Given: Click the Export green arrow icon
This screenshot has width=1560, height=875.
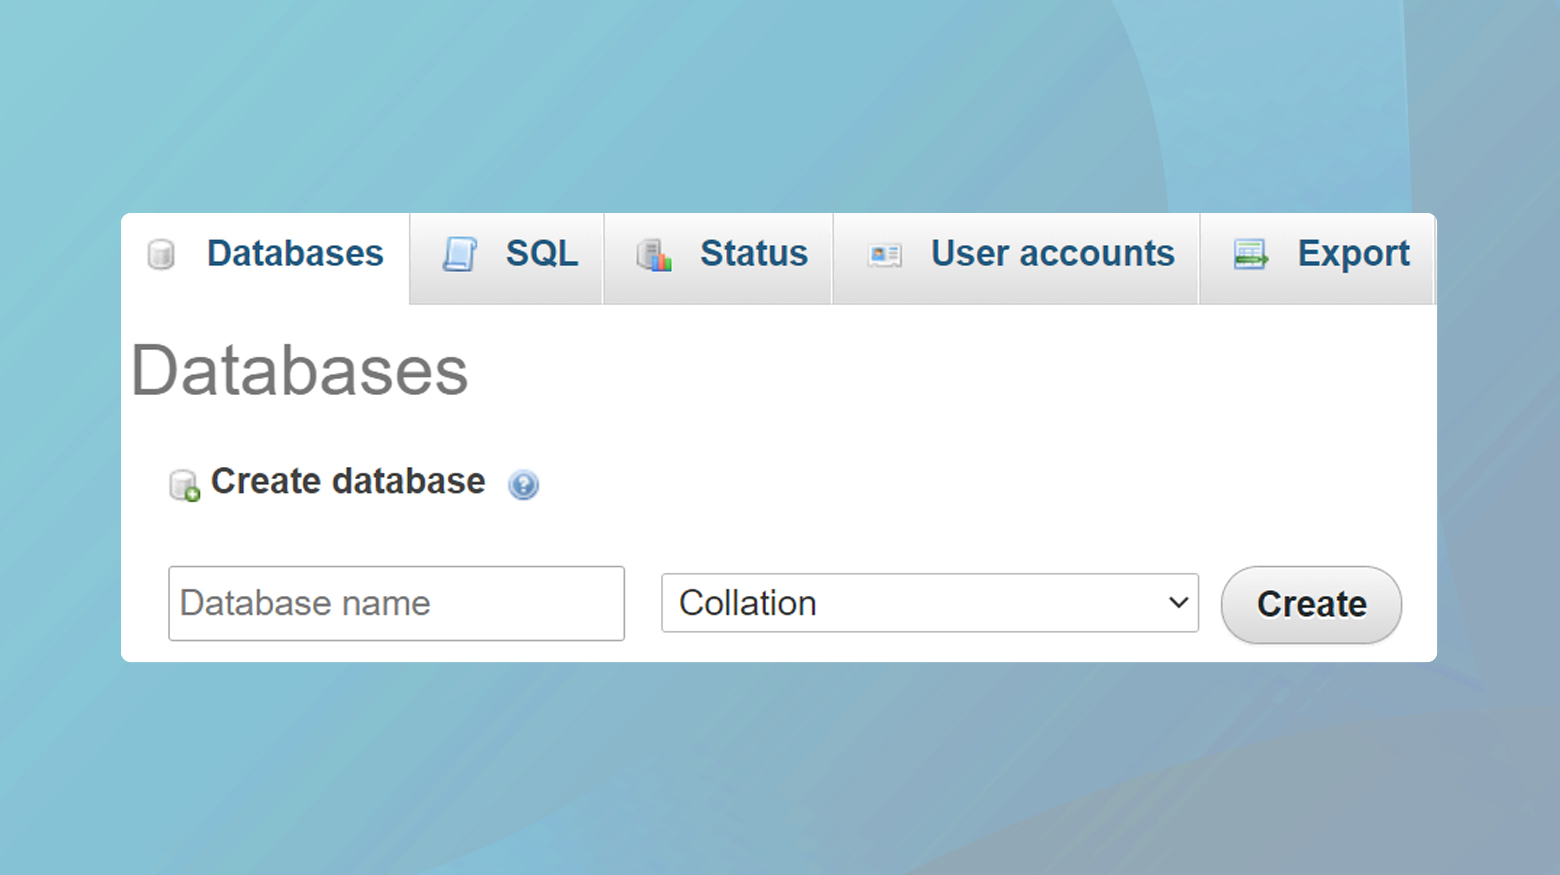Looking at the screenshot, I should click(1250, 255).
